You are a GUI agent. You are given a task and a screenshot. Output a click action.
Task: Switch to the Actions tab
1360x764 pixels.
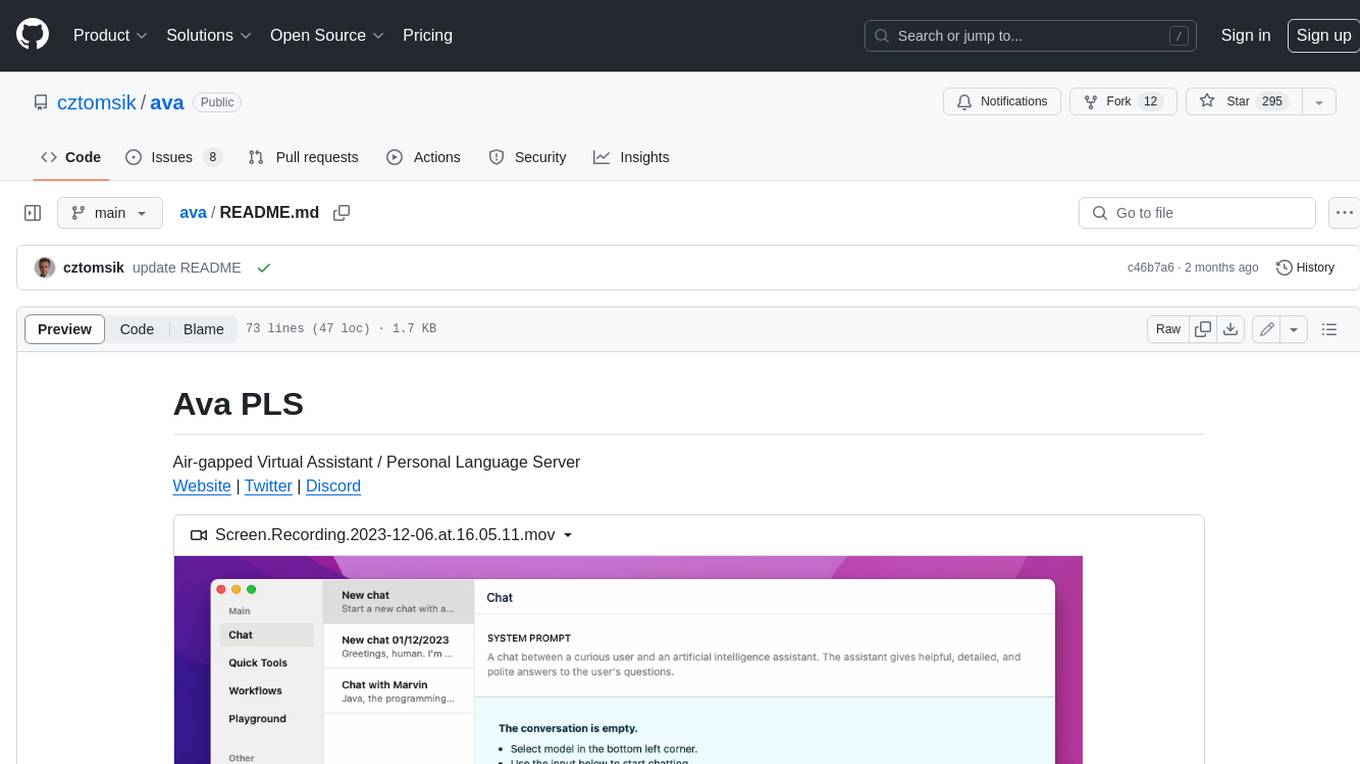pyautogui.click(x=423, y=157)
